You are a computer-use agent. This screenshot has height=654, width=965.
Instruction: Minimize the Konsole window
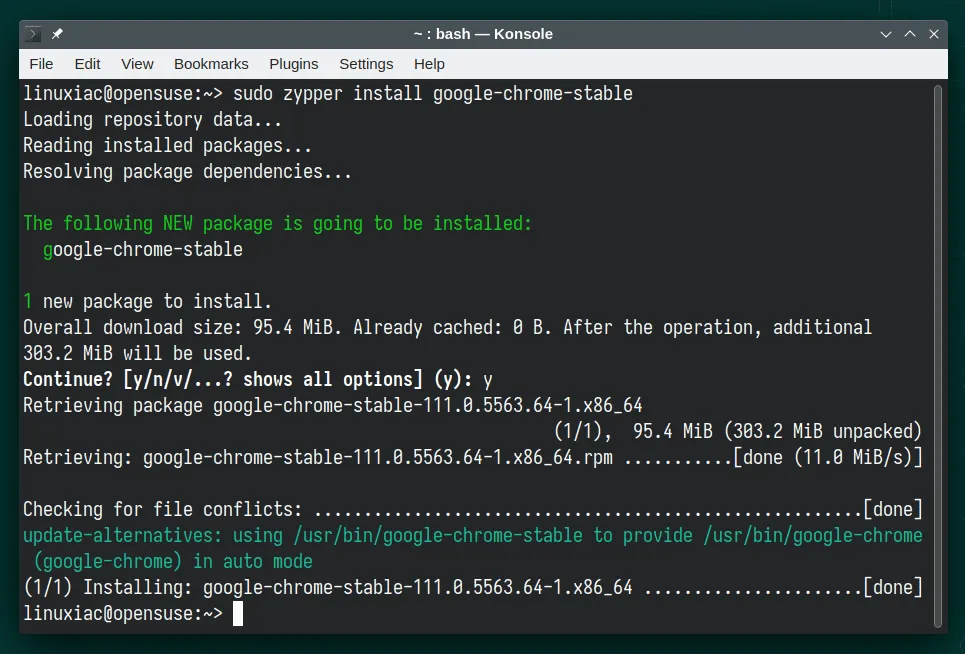[885, 34]
